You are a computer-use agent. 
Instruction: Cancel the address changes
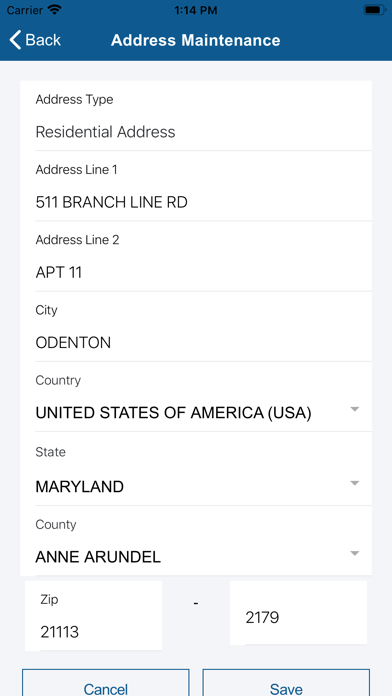pyautogui.click(x=106, y=683)
